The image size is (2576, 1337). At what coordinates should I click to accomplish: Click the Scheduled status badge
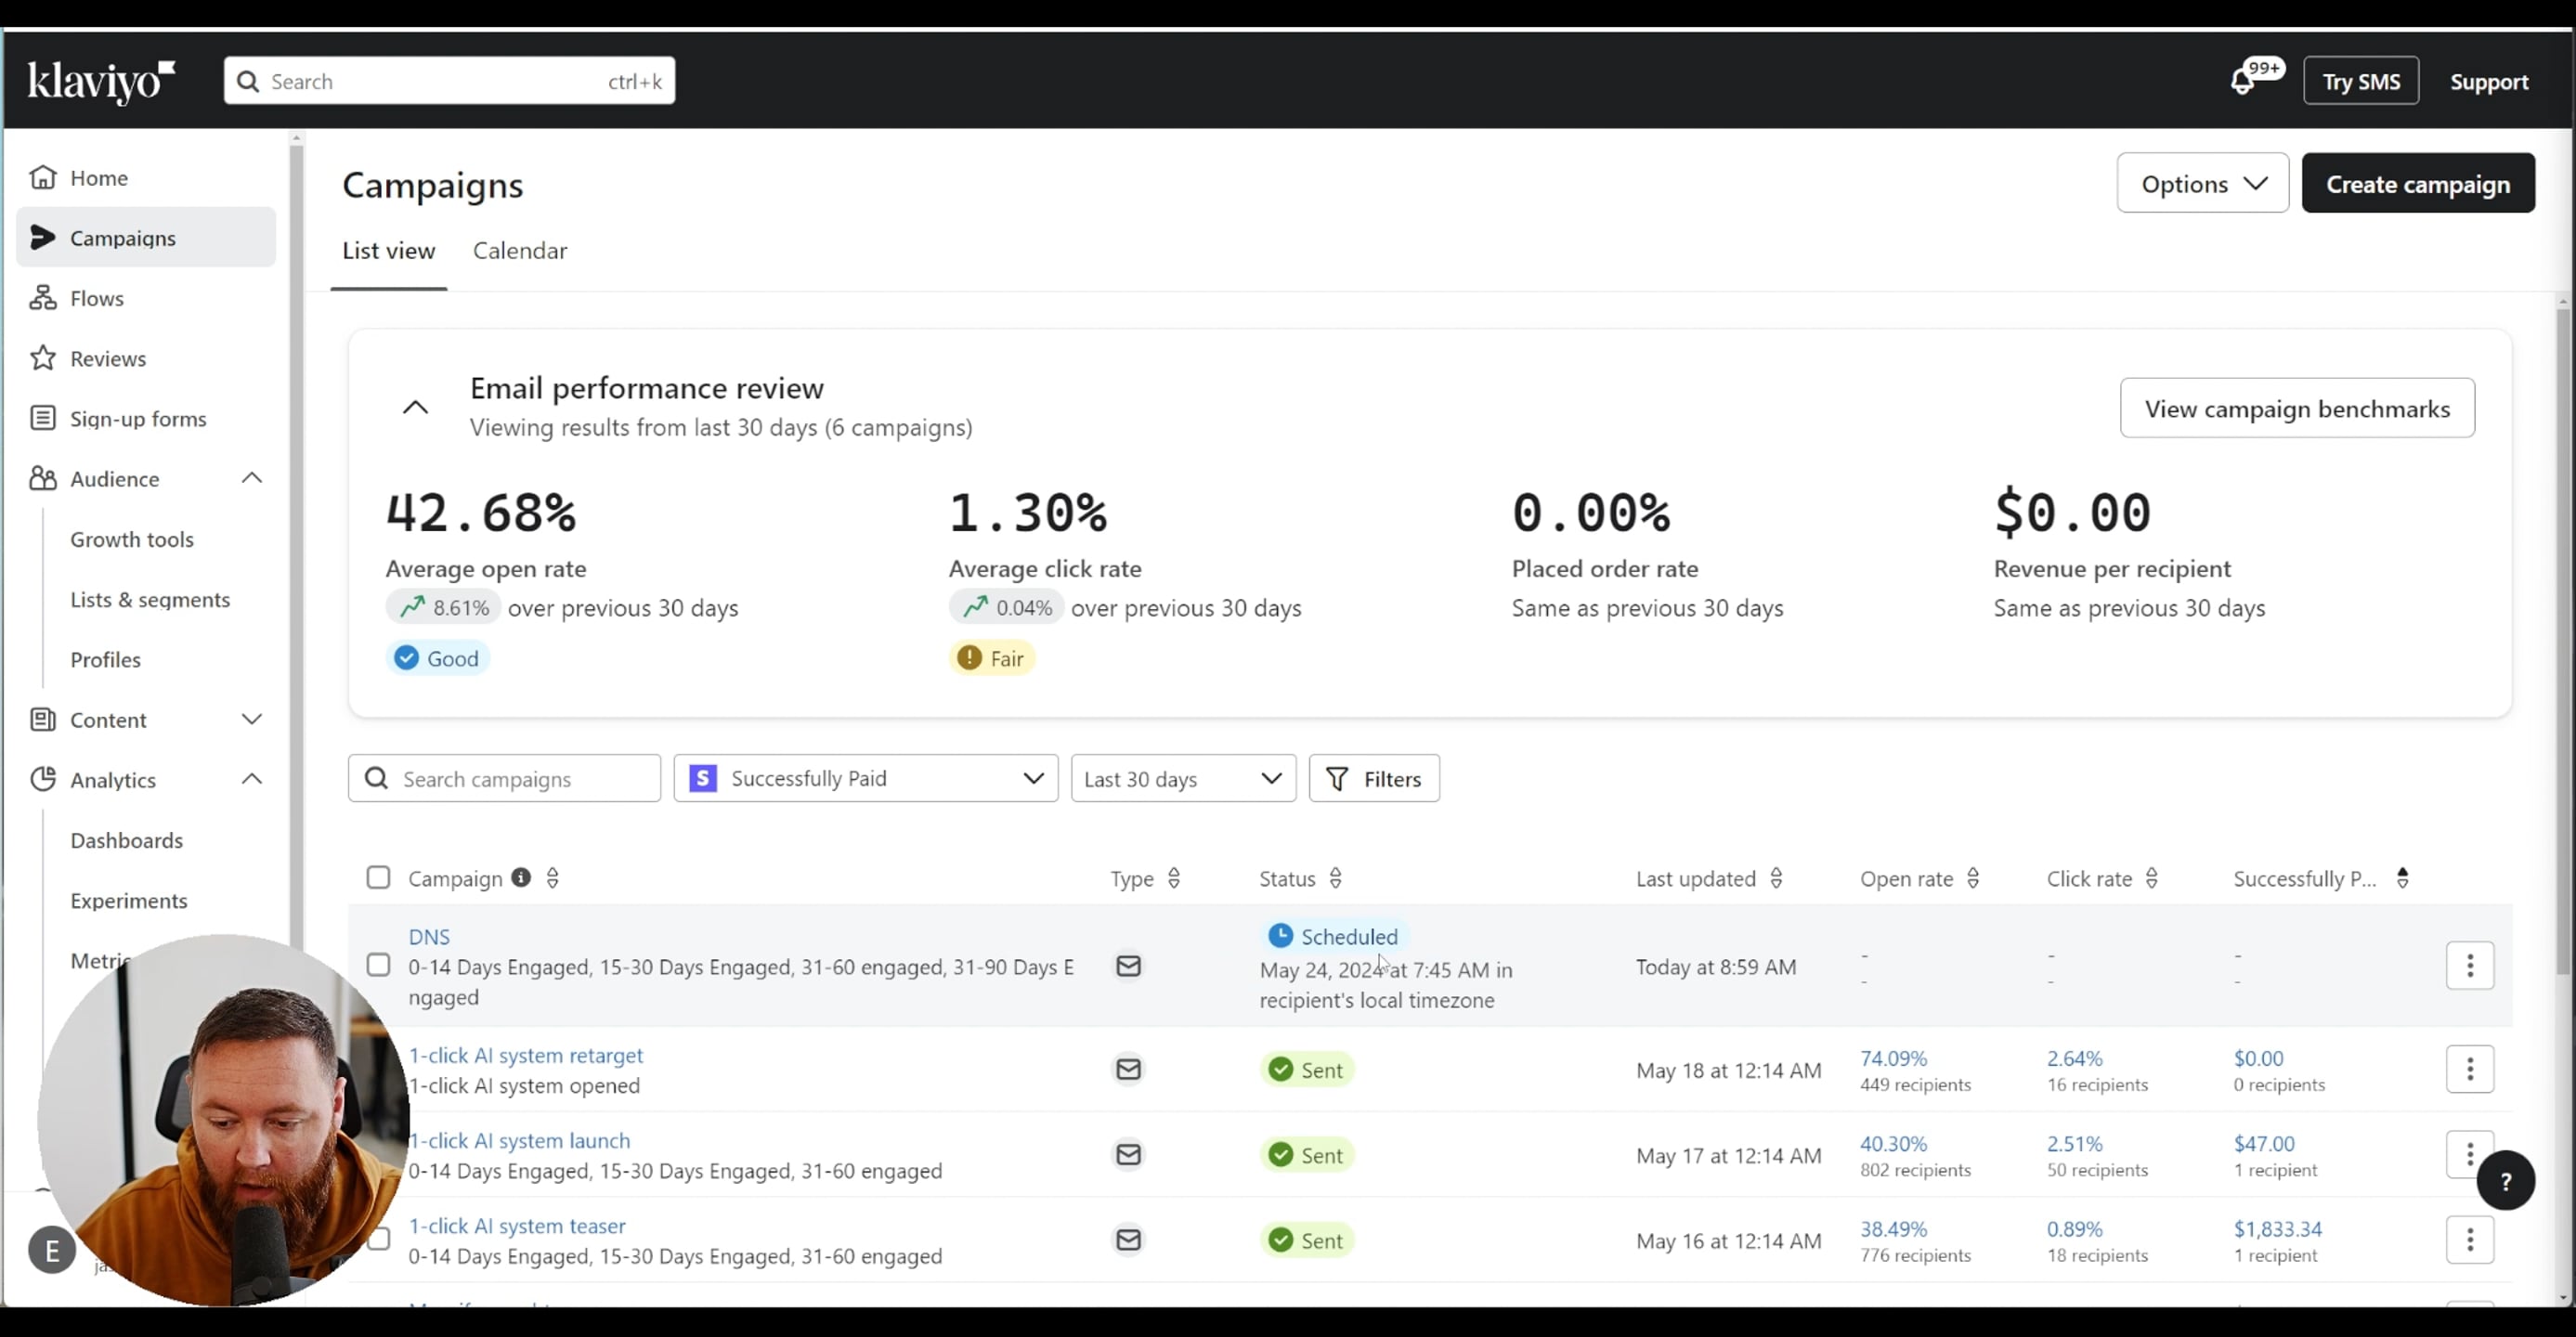[x=1334, y=936]
